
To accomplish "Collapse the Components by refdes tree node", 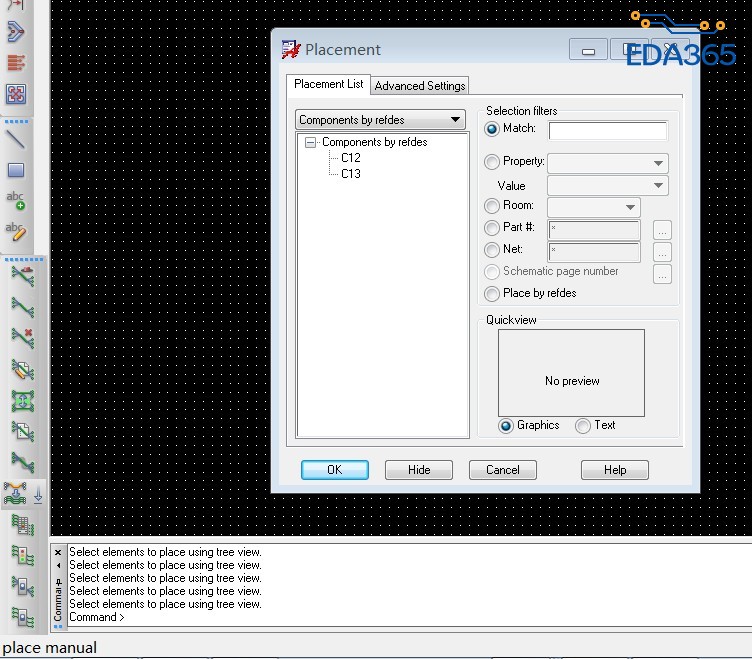I will [310, 142].
